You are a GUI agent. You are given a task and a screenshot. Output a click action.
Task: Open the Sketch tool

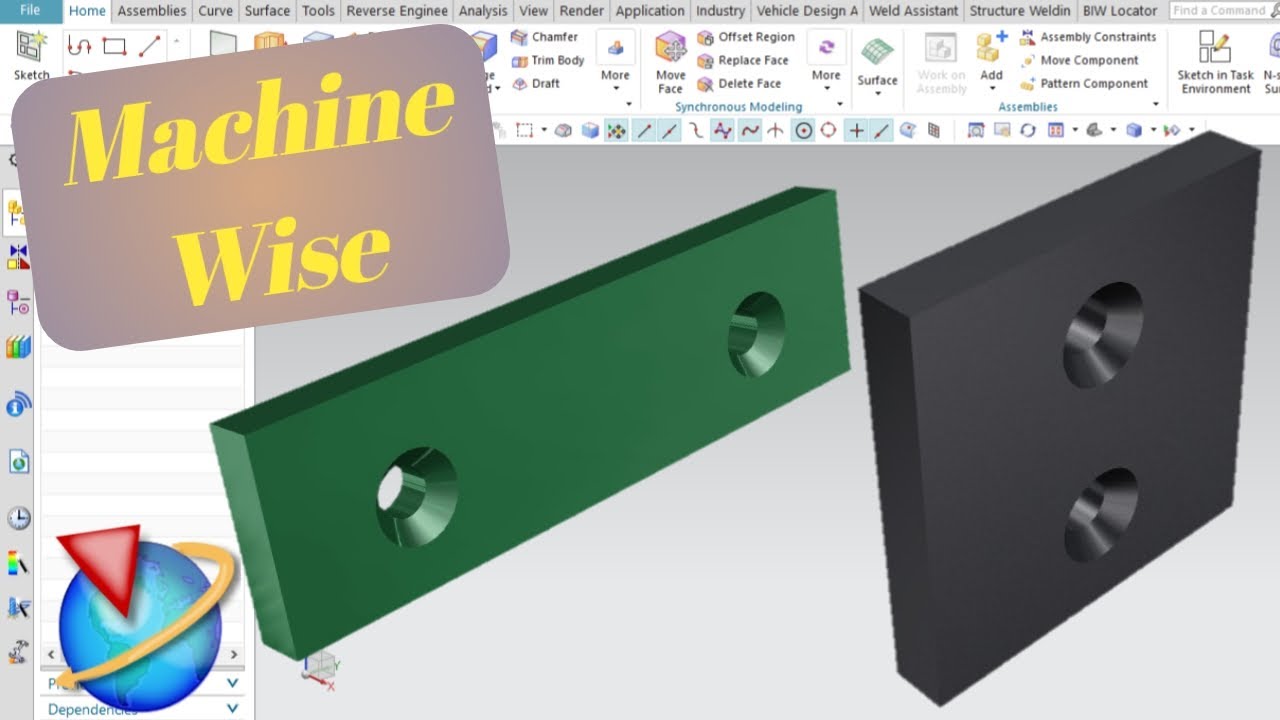click(x=31, y=56)
